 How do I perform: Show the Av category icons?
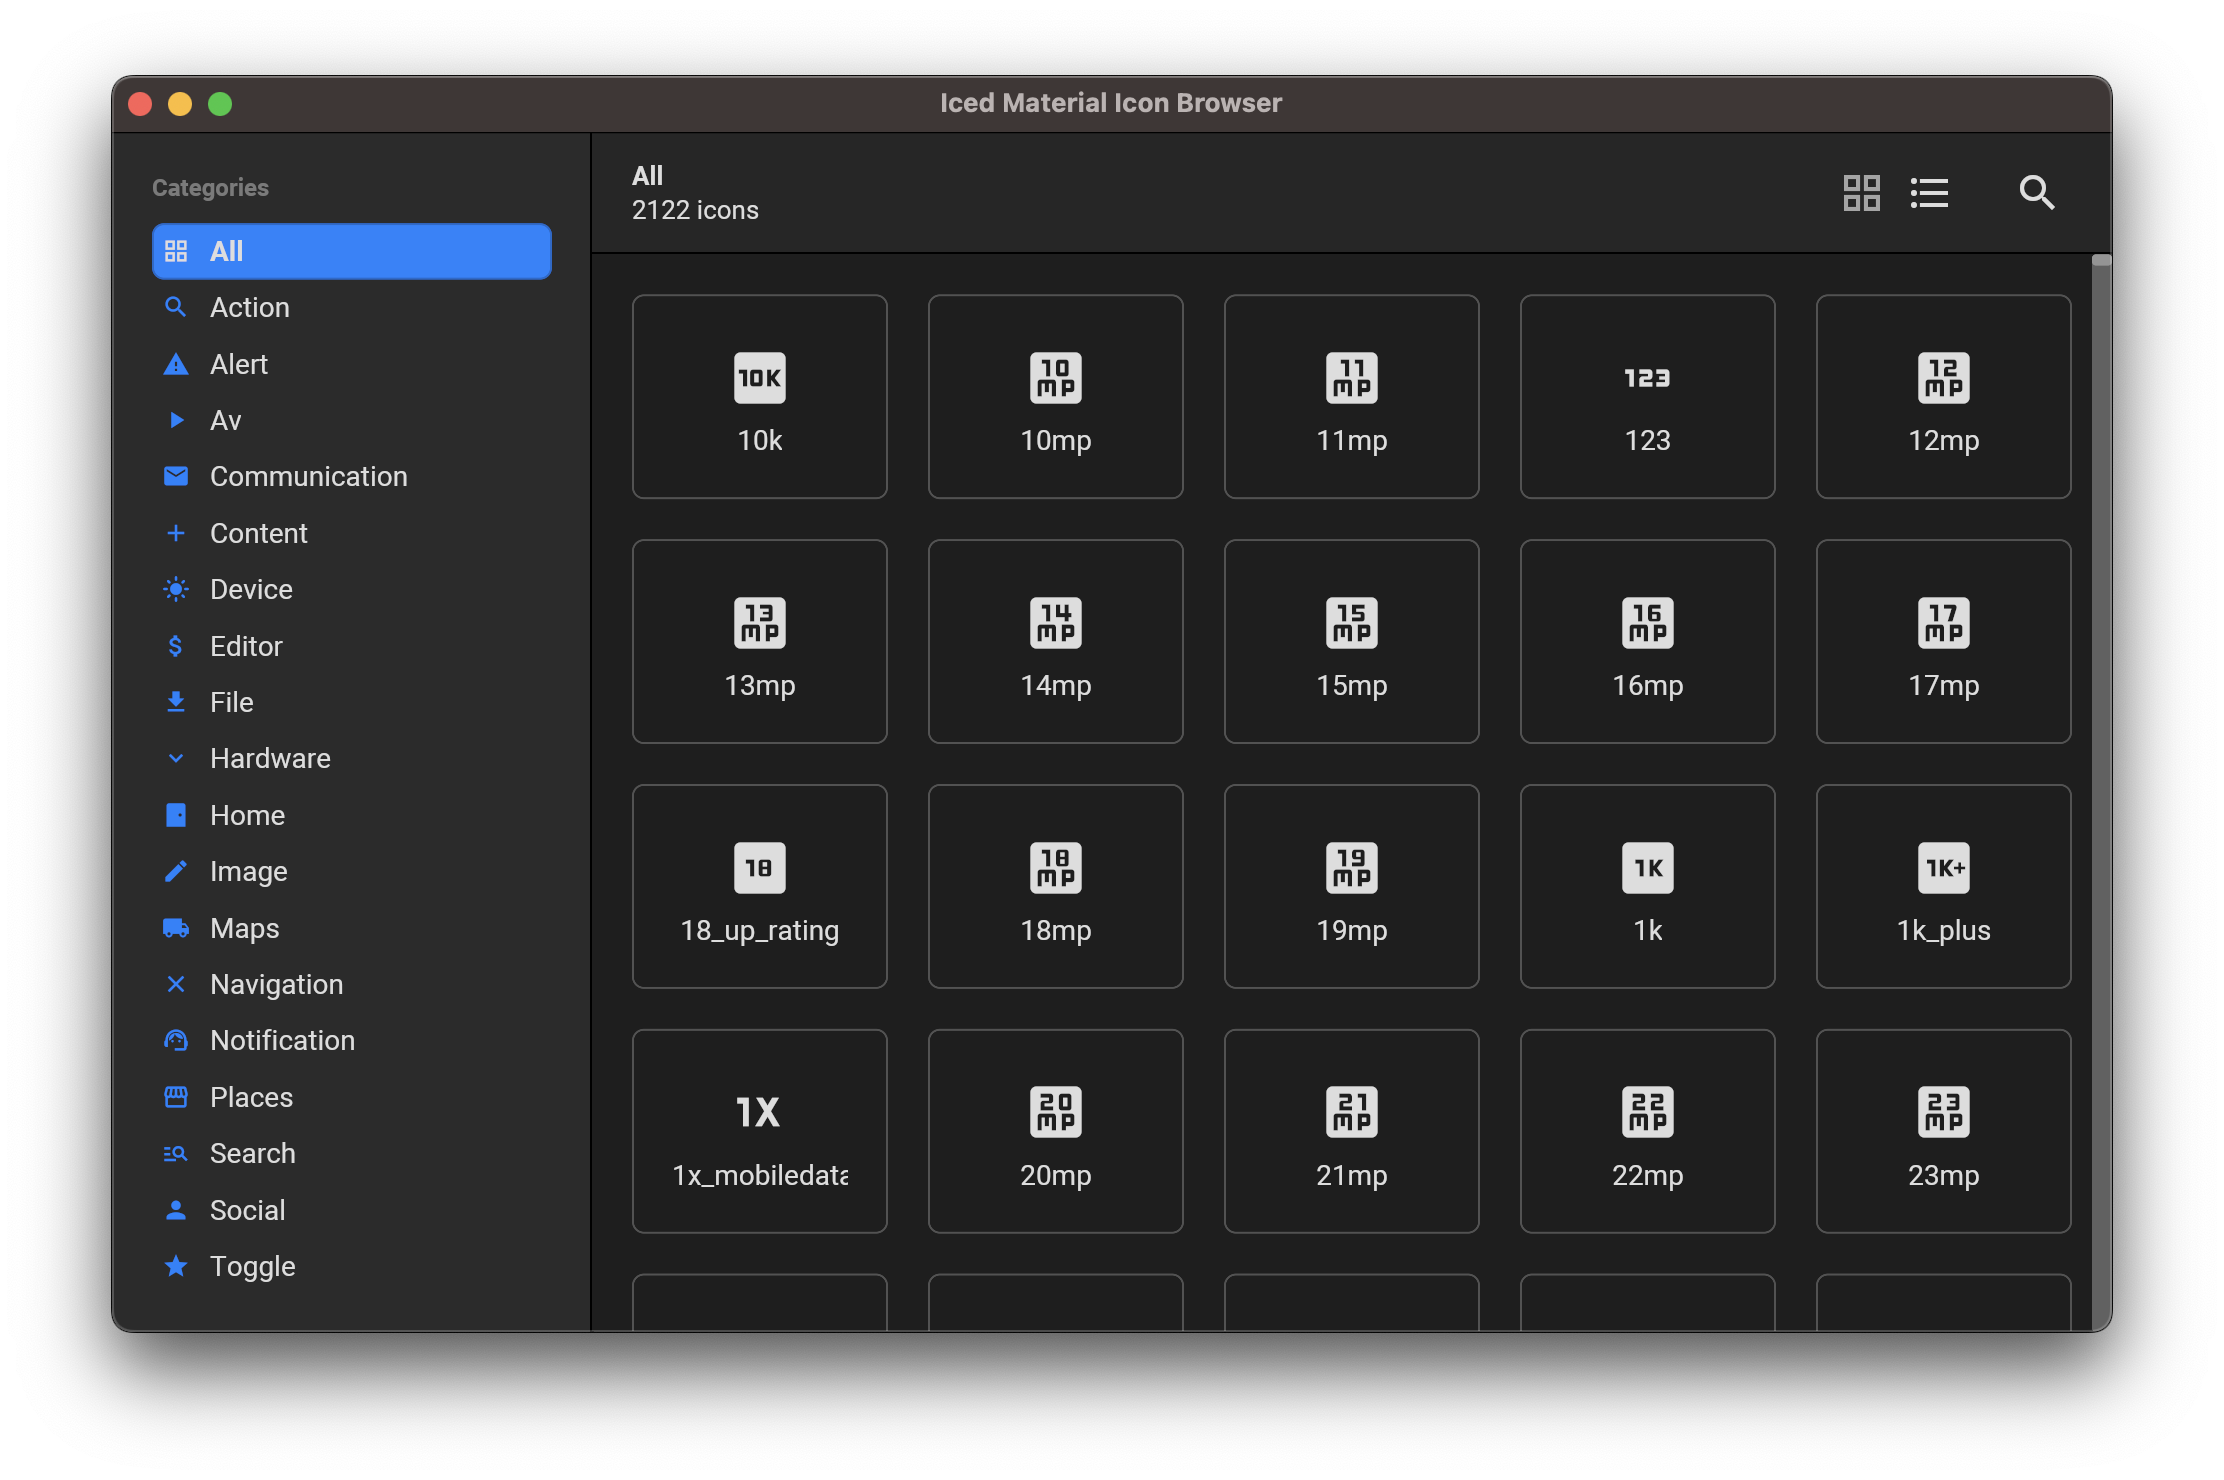point(352,420)
